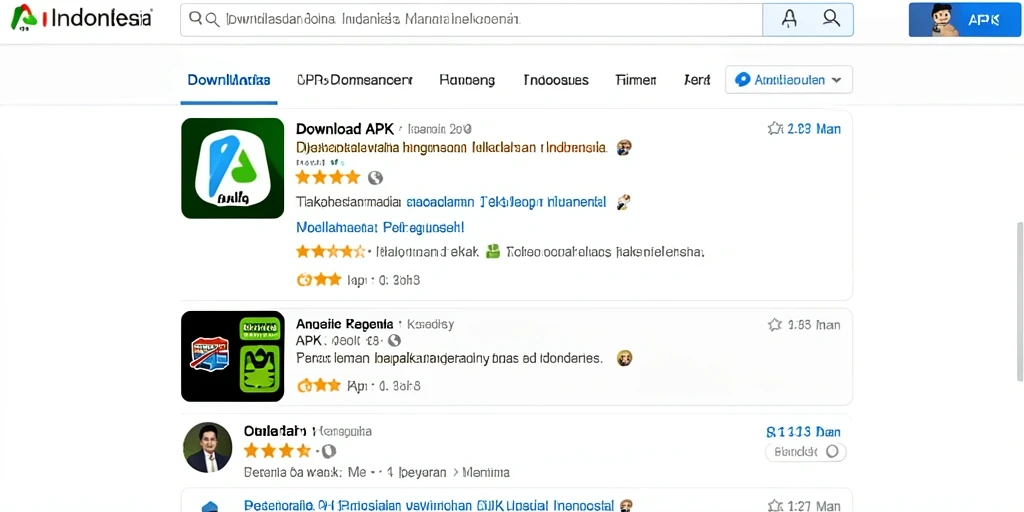Open the green Download APK app thumbnail
The height and width of the screenshot is (512, 1024).
[232, 168]
